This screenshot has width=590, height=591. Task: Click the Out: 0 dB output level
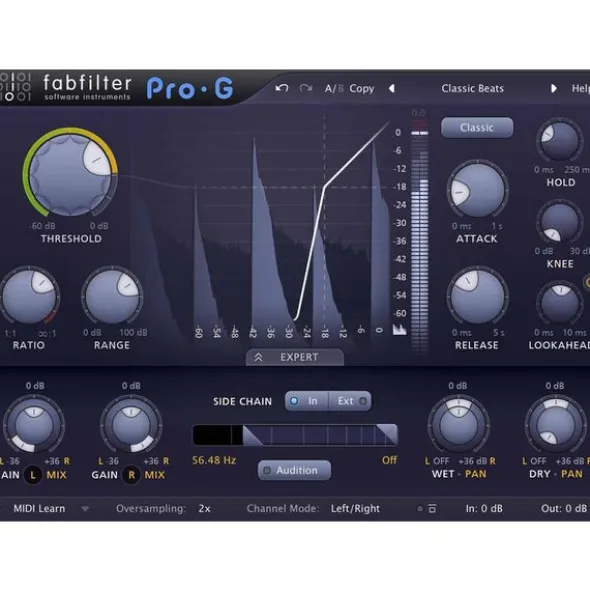pos(564,508)
